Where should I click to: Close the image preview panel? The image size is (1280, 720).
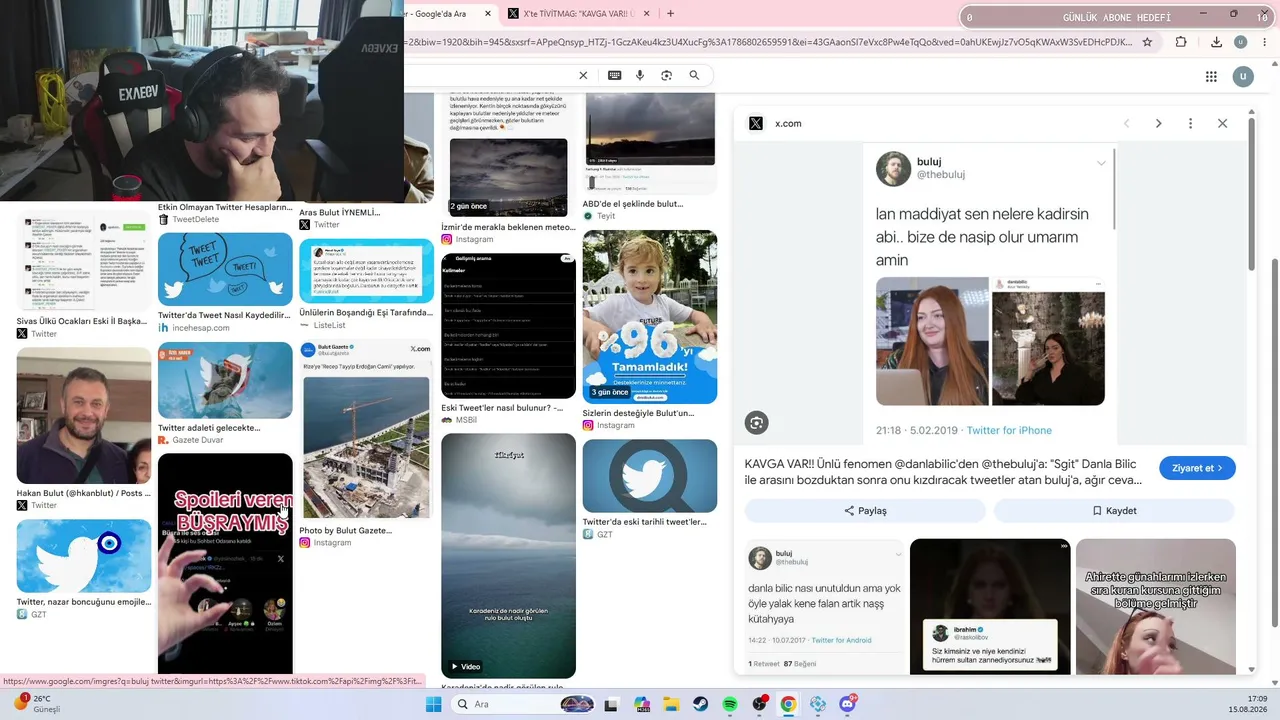(1222, 123)
